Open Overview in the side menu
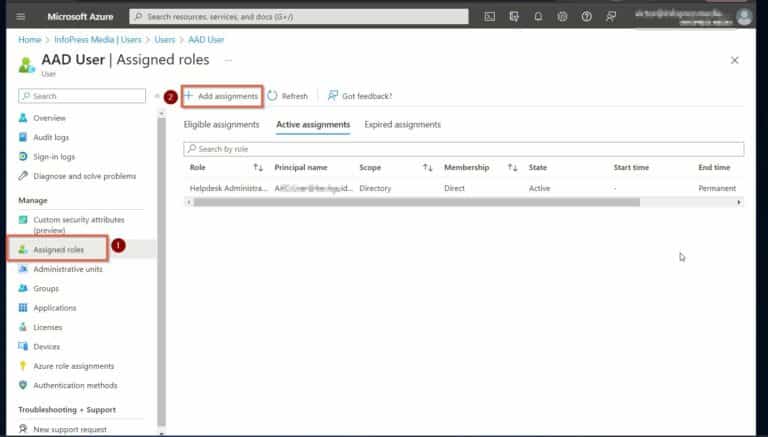Screen dimensions: 768x437 click(x=49, y=118)
